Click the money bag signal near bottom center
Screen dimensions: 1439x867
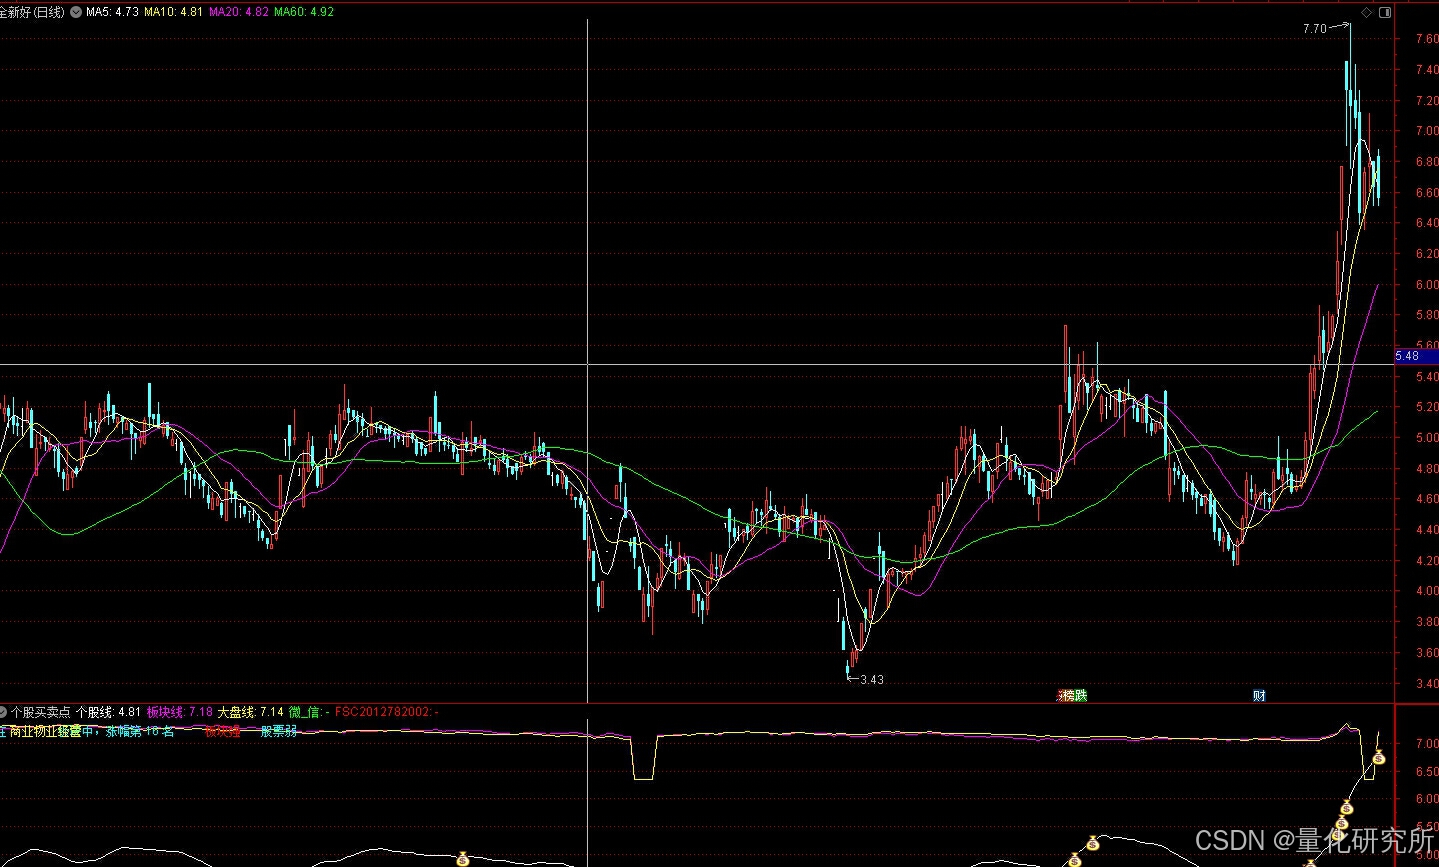coord(463,858)
